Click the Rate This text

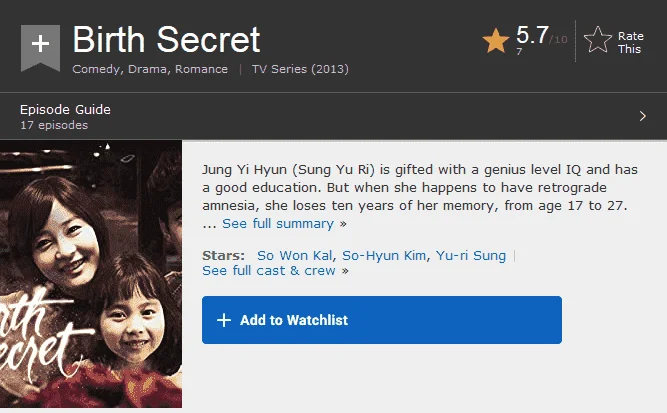coord(630,42)
